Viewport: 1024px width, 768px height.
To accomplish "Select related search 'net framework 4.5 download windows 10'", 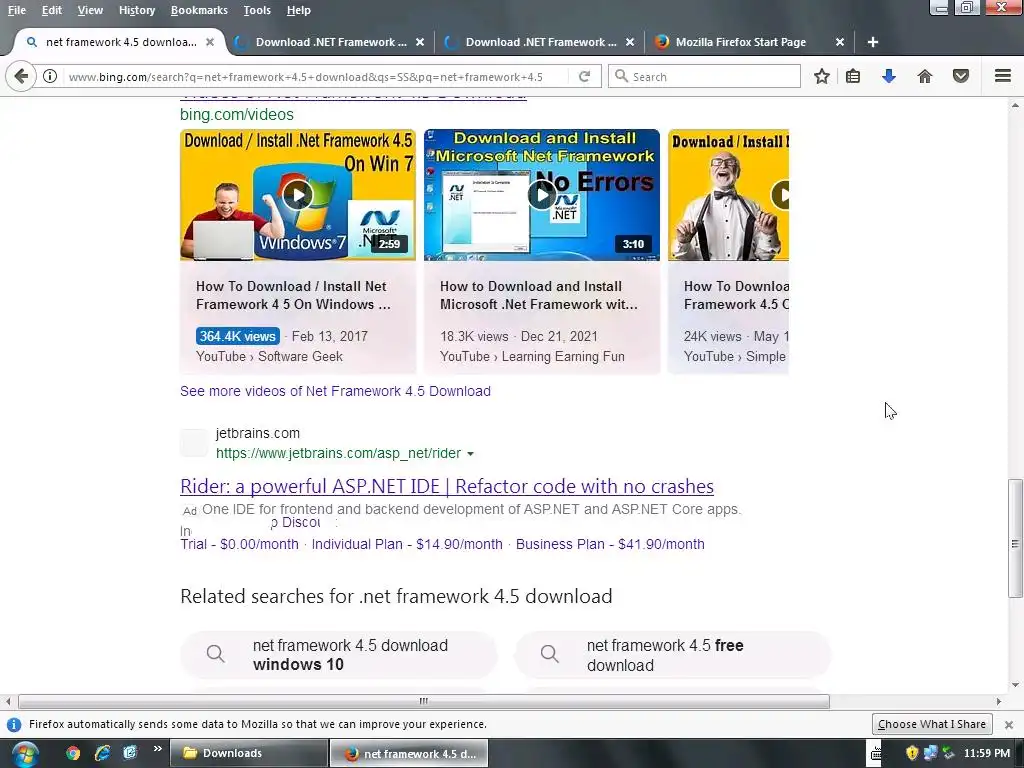I will (339, 654).
